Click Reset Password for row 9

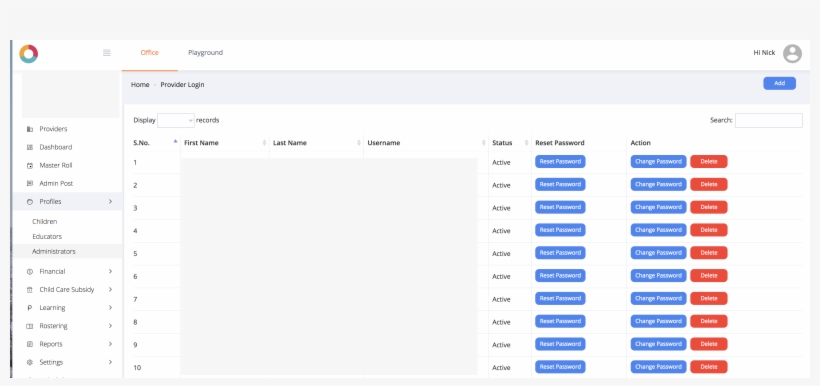tap(560, 344)
